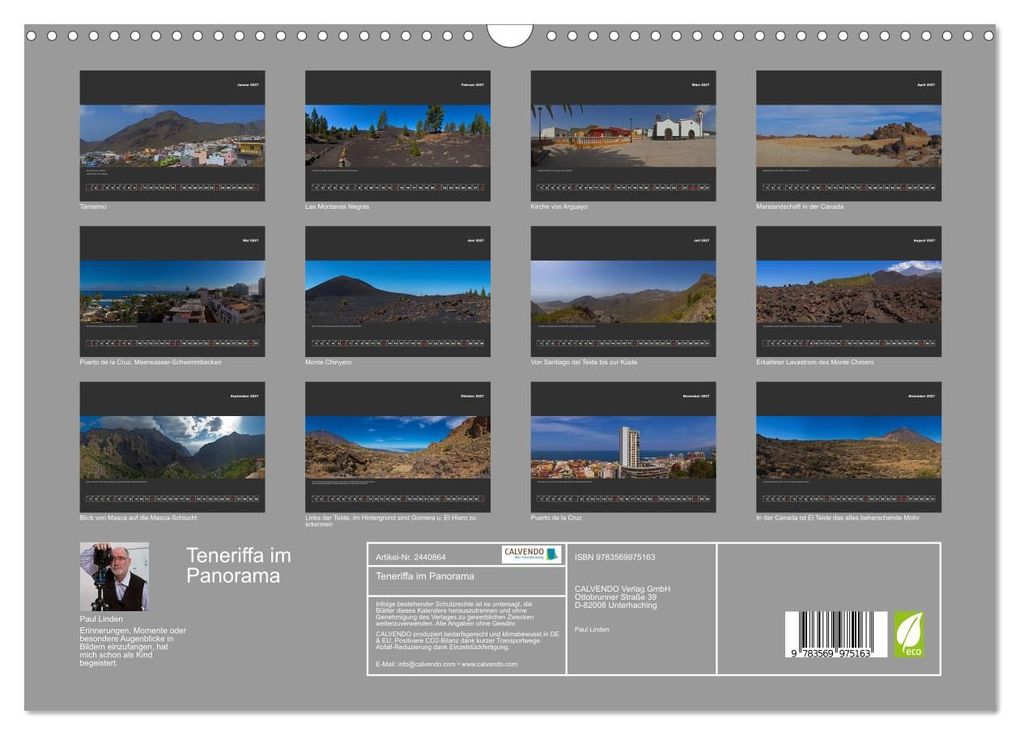Click the 'Tamaimo' caption
This screenshot has width=1020, height=735.
click(x=93, y=206)
